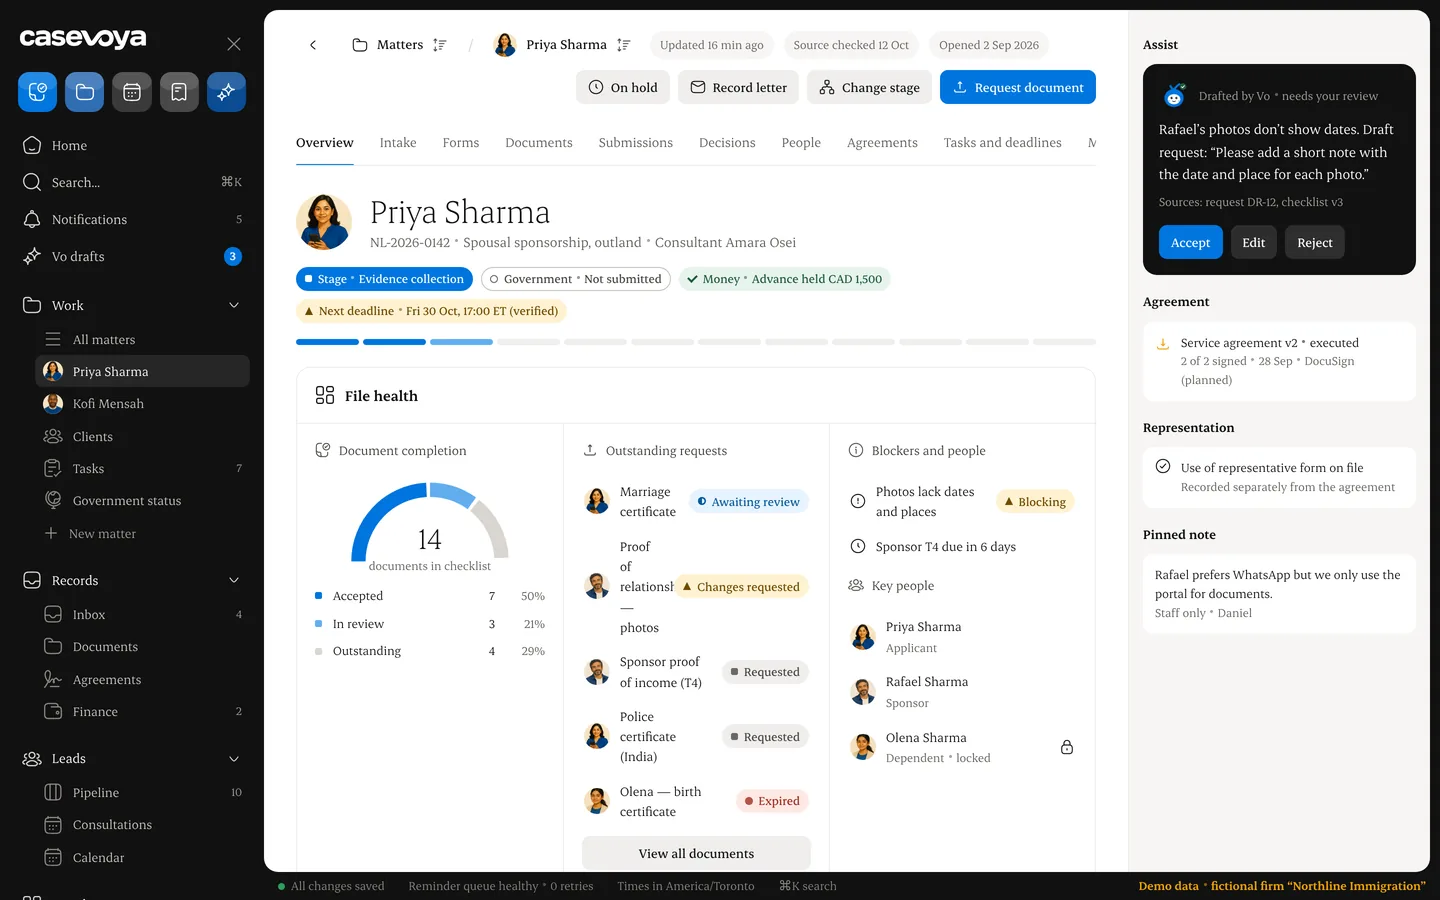Open Matters sort options icon
Screen dimensions: 1440x900
(x=439, y=45)
